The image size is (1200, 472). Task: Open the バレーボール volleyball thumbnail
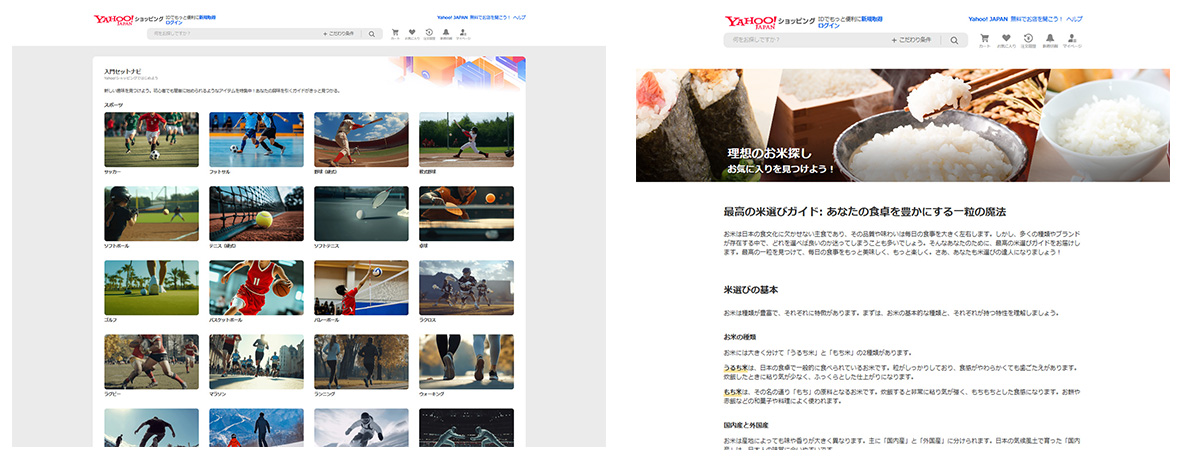(361, 287)
